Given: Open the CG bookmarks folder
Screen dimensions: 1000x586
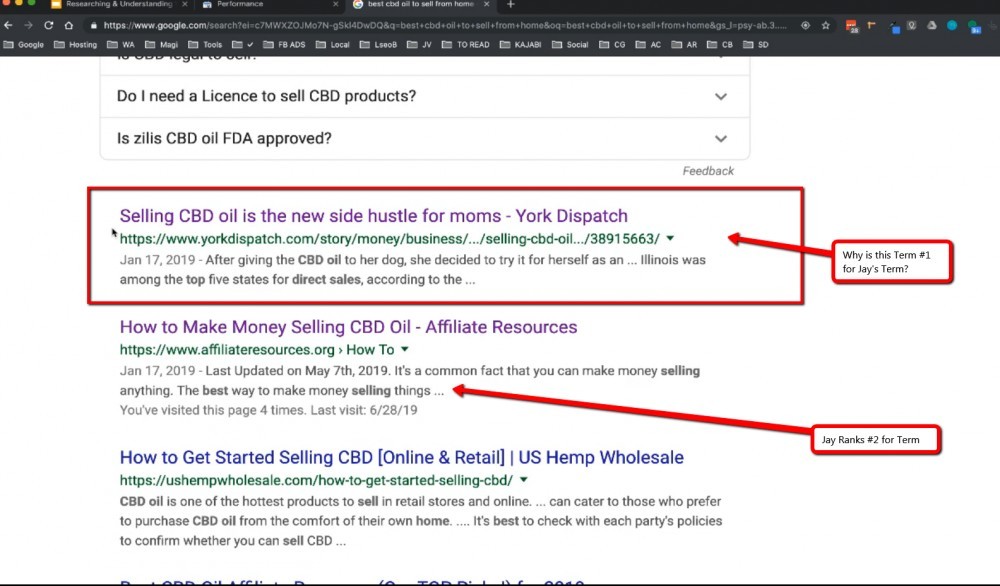Looking at the screenshot, I should coord(613,45).
